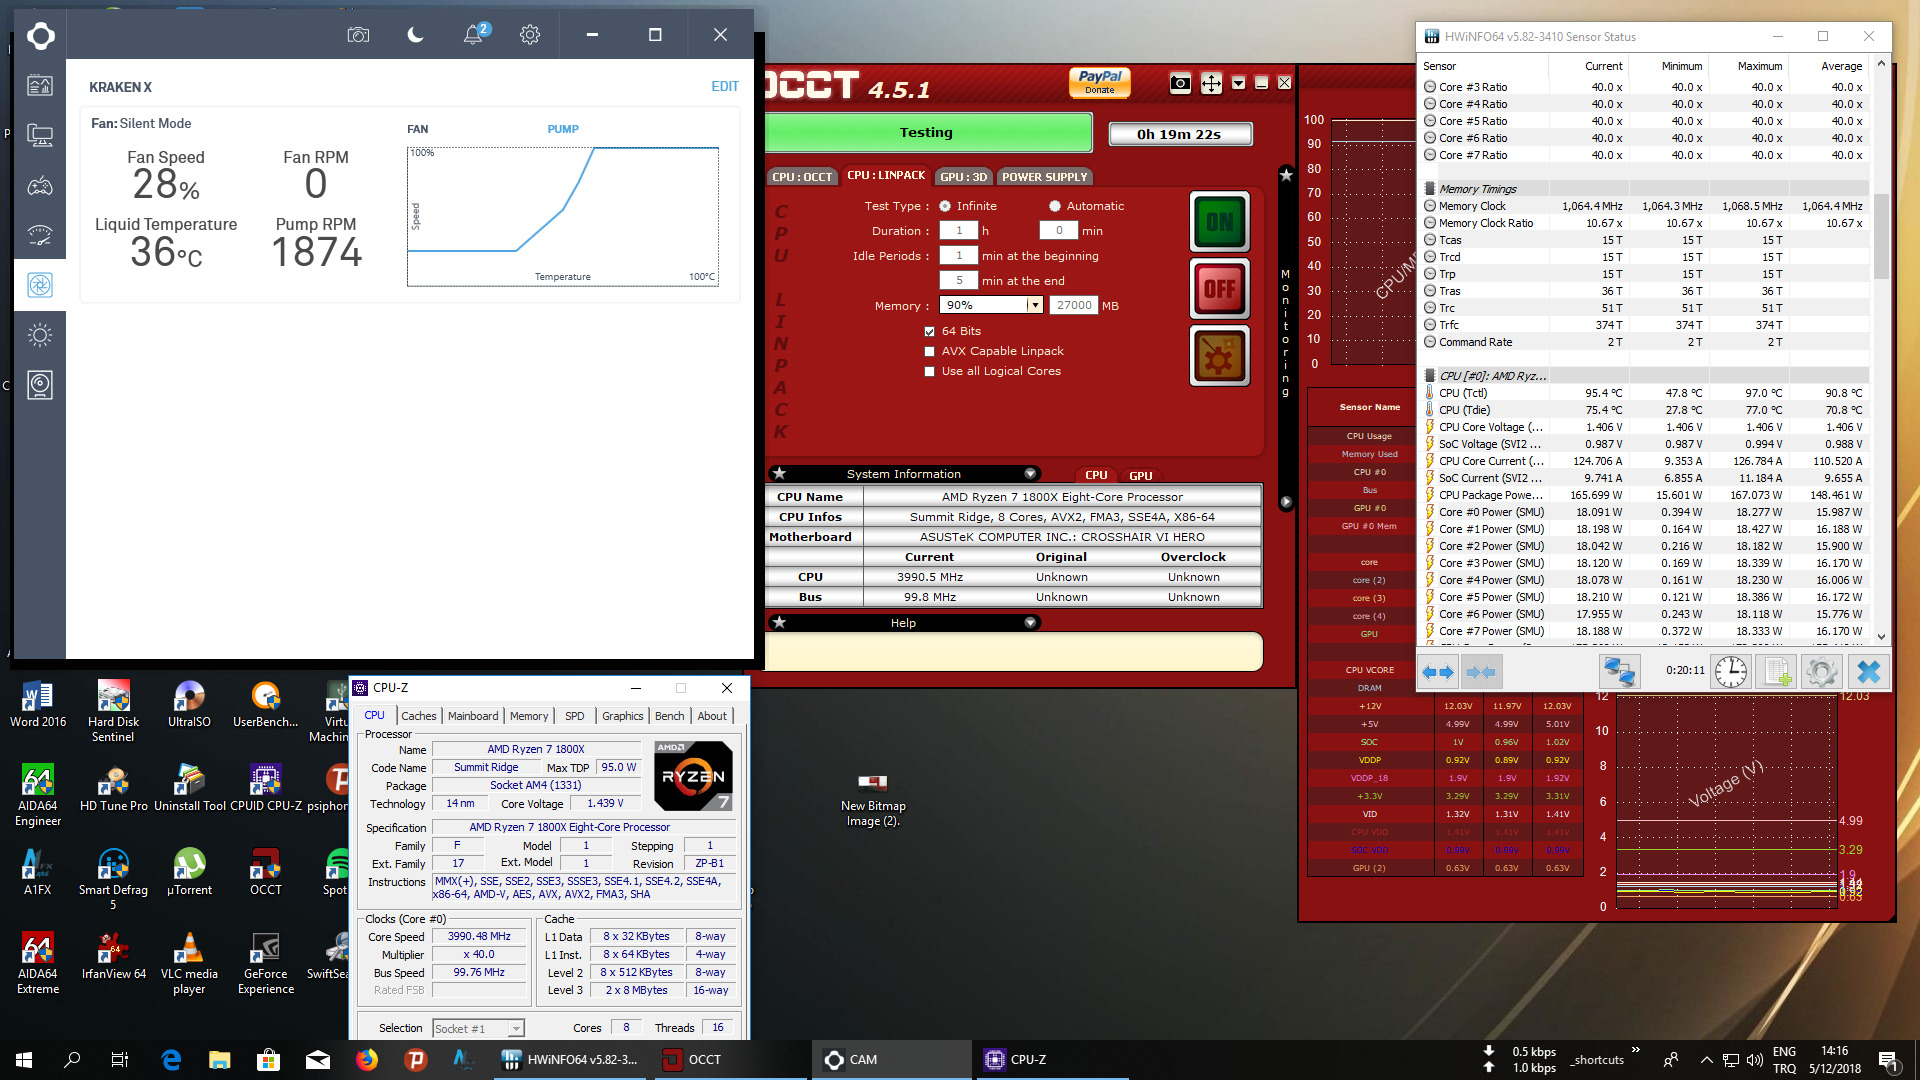Select CAM cooling Kraken sidebar icon

(x=40, y=285)
